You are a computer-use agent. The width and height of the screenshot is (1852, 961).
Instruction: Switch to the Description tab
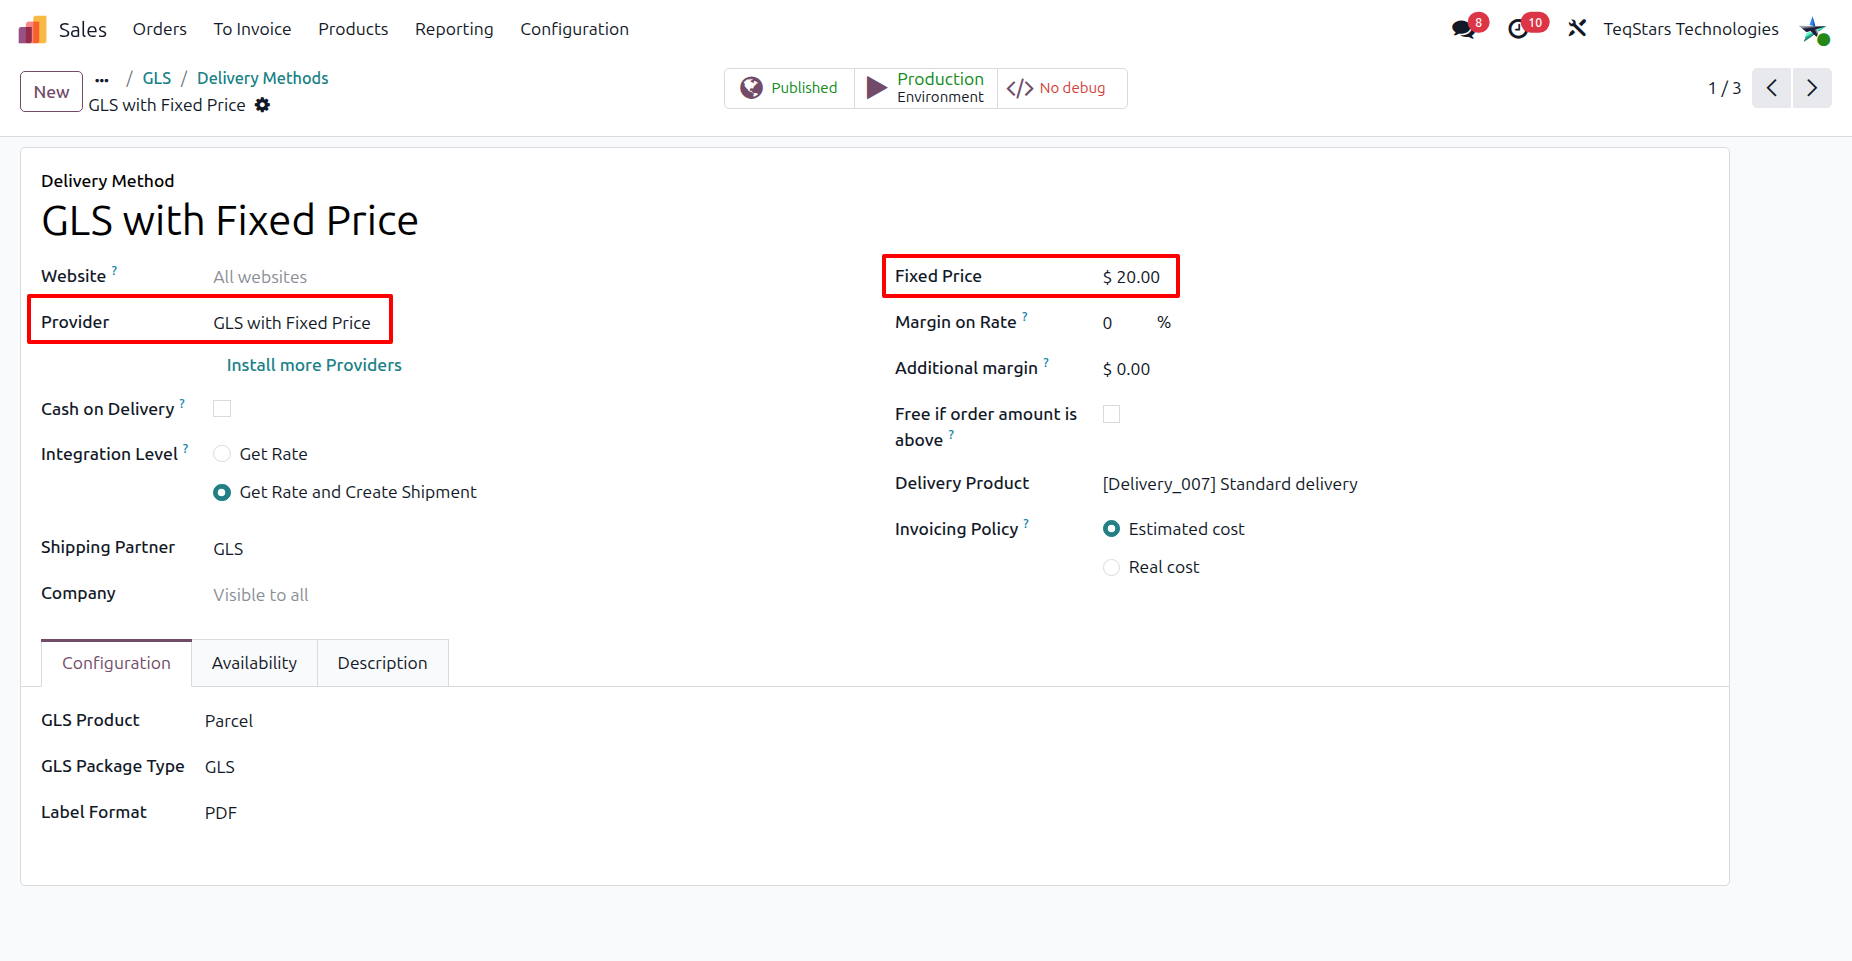tap(382, 663)
